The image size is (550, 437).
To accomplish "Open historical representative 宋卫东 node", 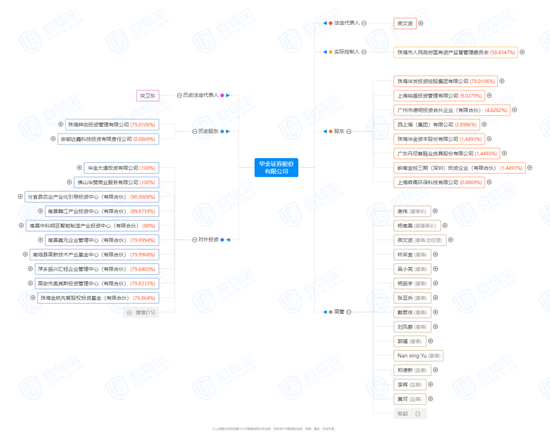I will pyautogui.click(x=147, y=95).
